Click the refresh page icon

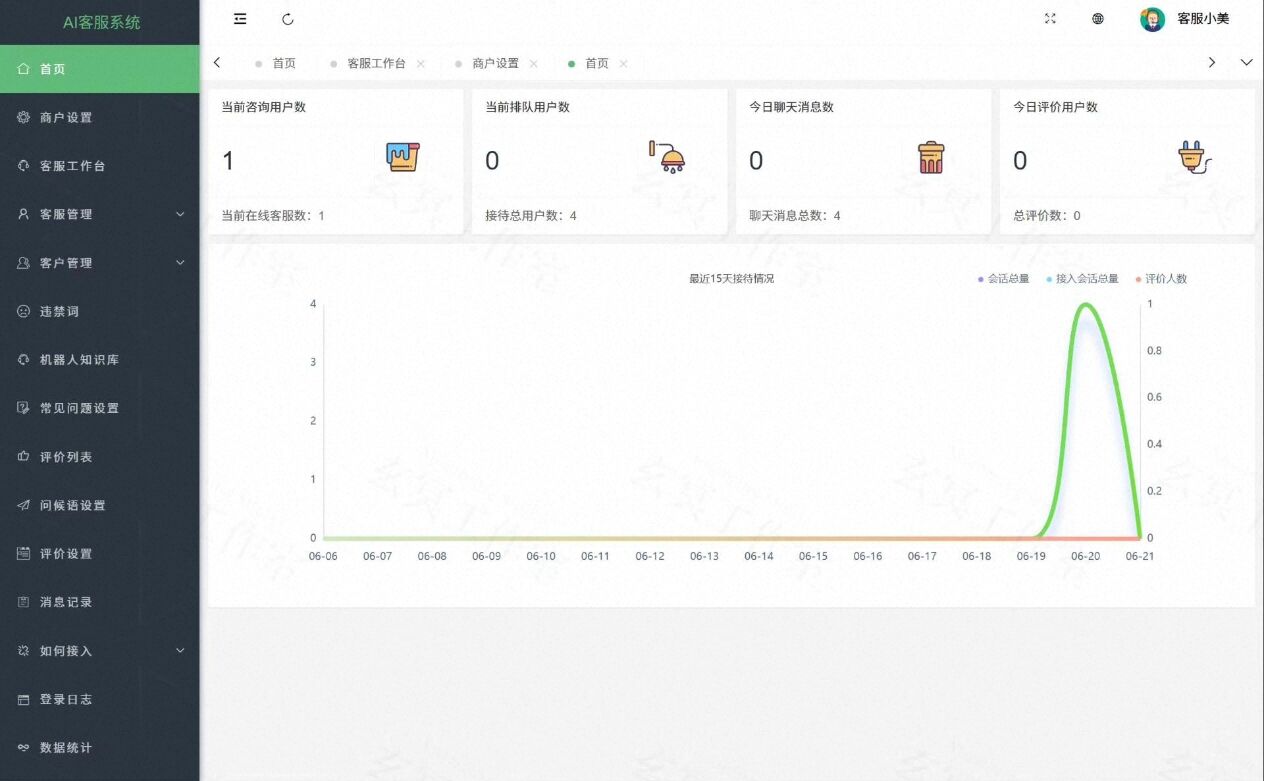click(288, 19)
